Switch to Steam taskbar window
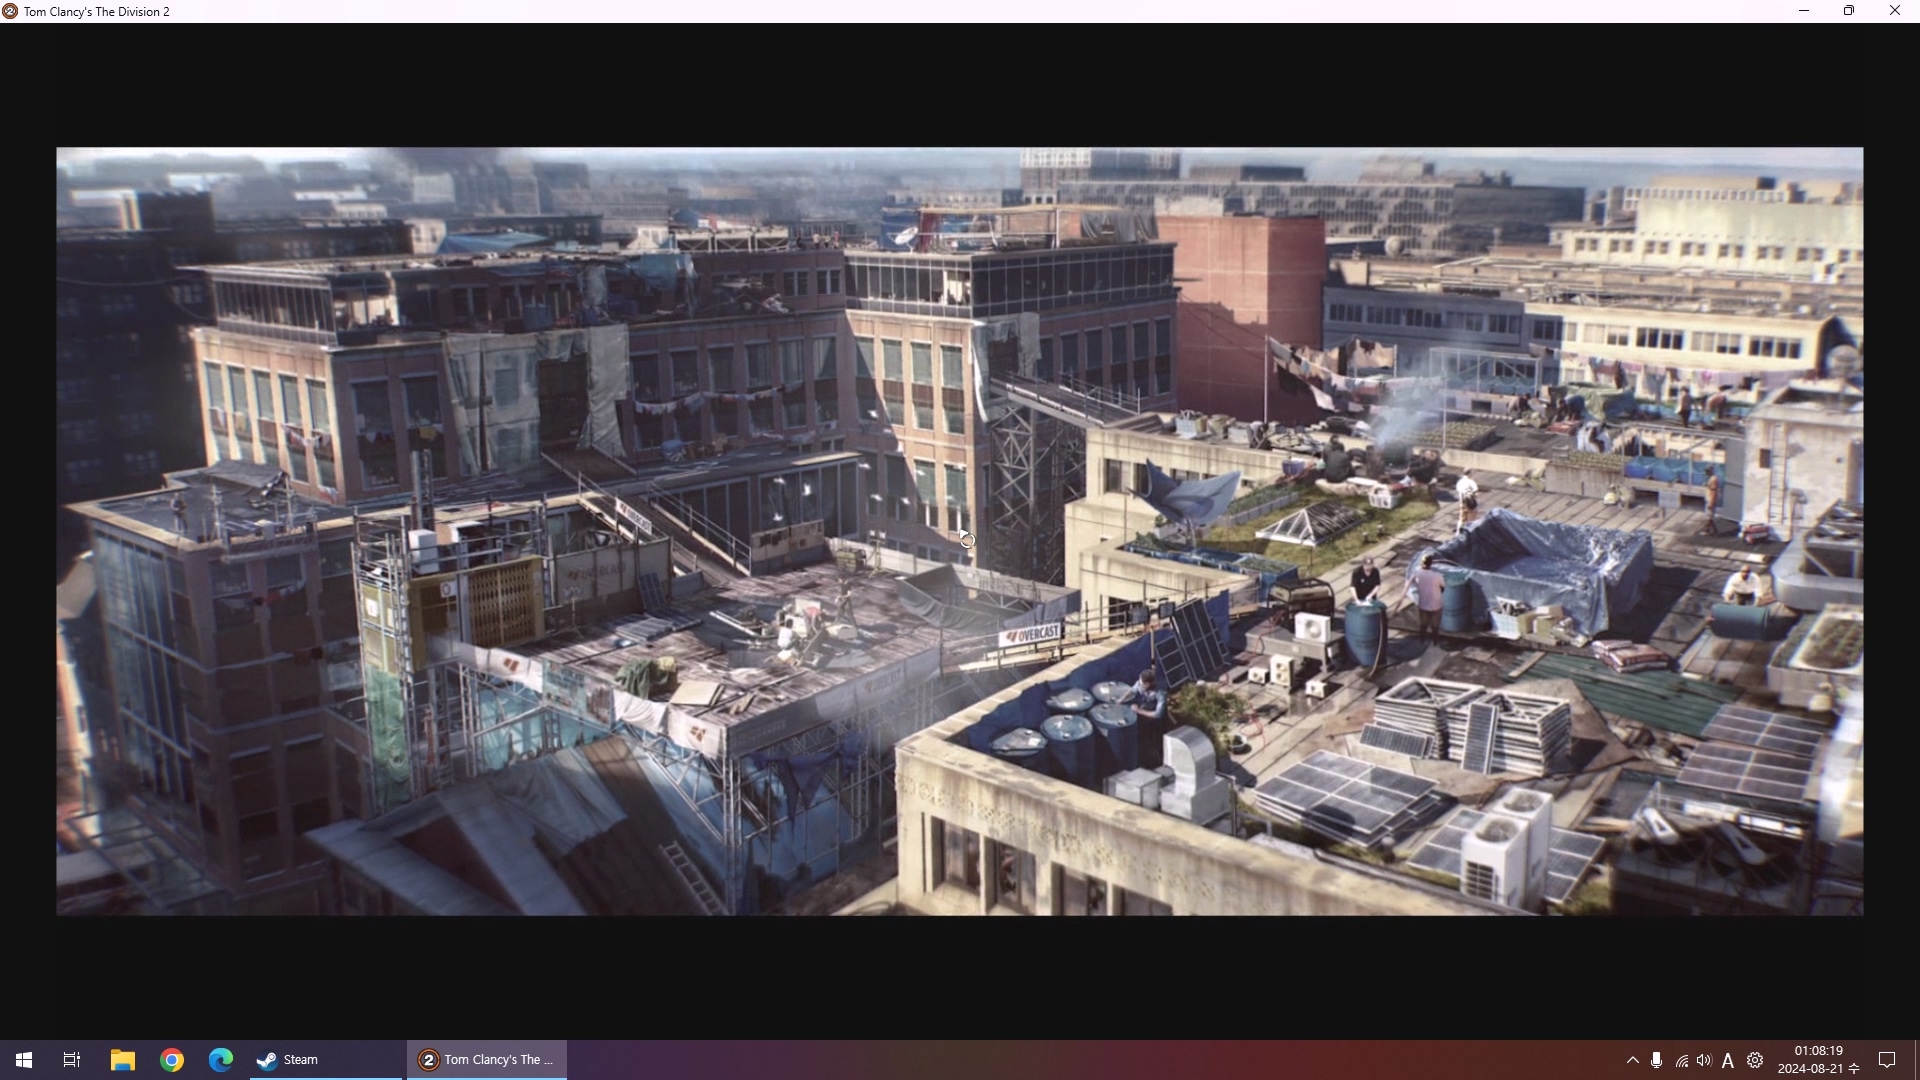The height and width of the screenshot is (1080, 1920). pos(325,1060)
